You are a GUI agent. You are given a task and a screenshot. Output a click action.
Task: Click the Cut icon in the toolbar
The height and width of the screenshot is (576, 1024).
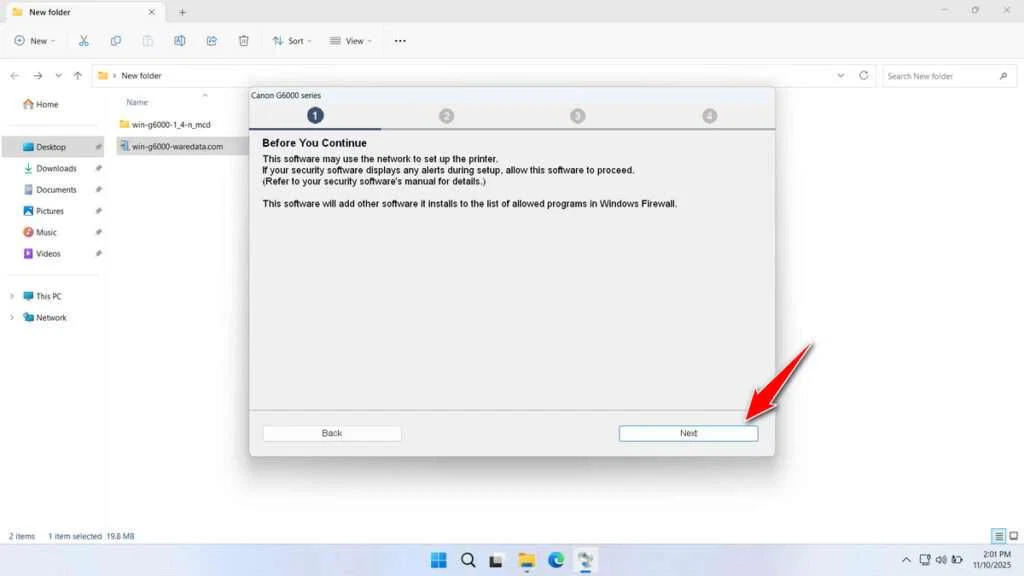[84, 40]
